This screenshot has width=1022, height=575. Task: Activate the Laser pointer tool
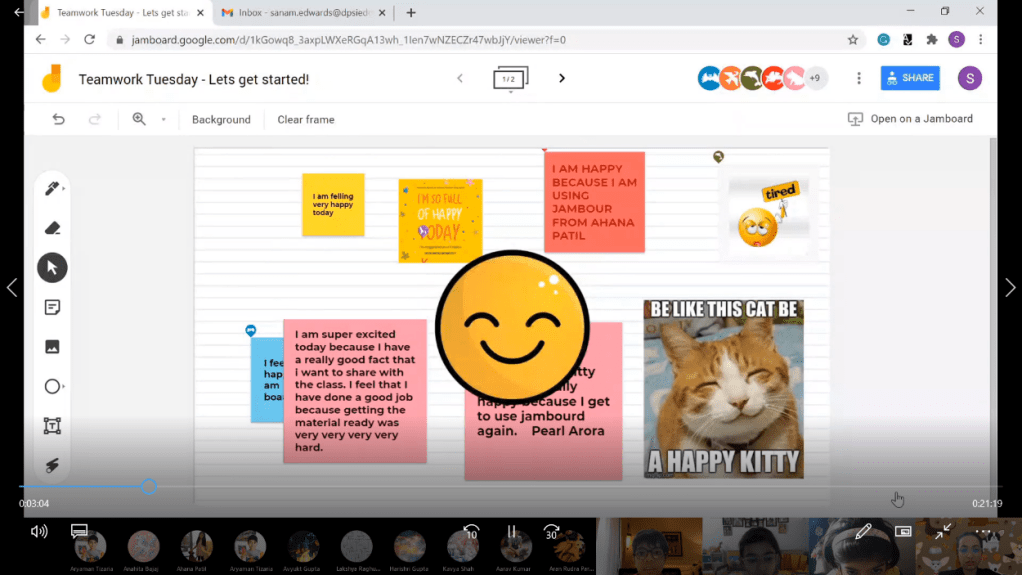[x=52, y=465]
